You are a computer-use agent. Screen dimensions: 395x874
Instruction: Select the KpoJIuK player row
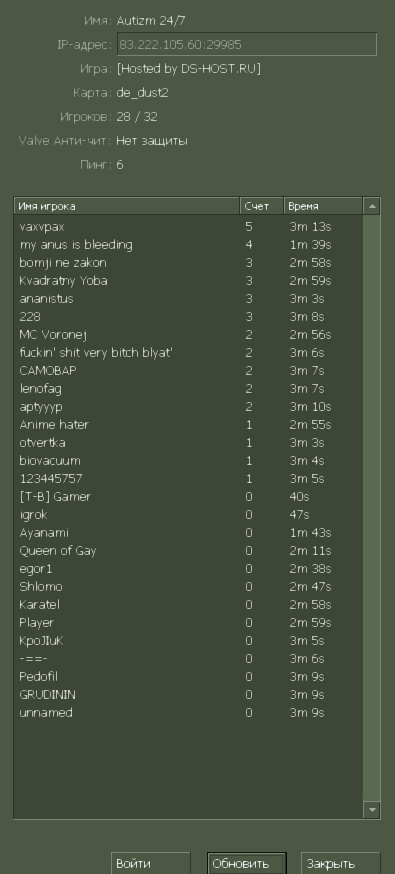tap(188, 640)
